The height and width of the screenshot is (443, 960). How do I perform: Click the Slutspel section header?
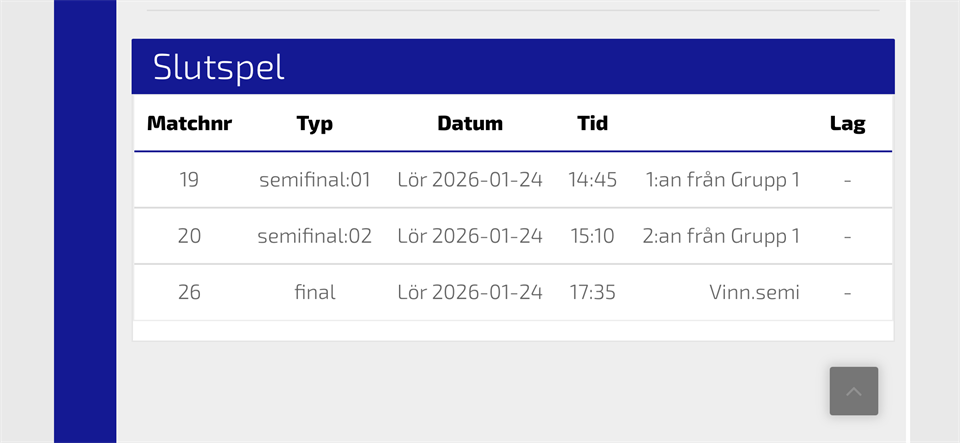click(219, 67)
